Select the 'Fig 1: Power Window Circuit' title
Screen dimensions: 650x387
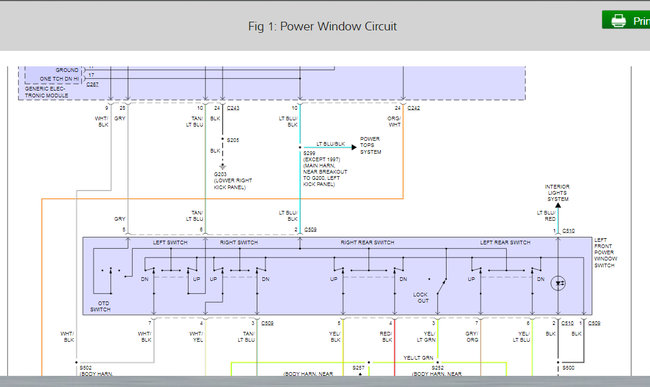[x=322, y=27]
